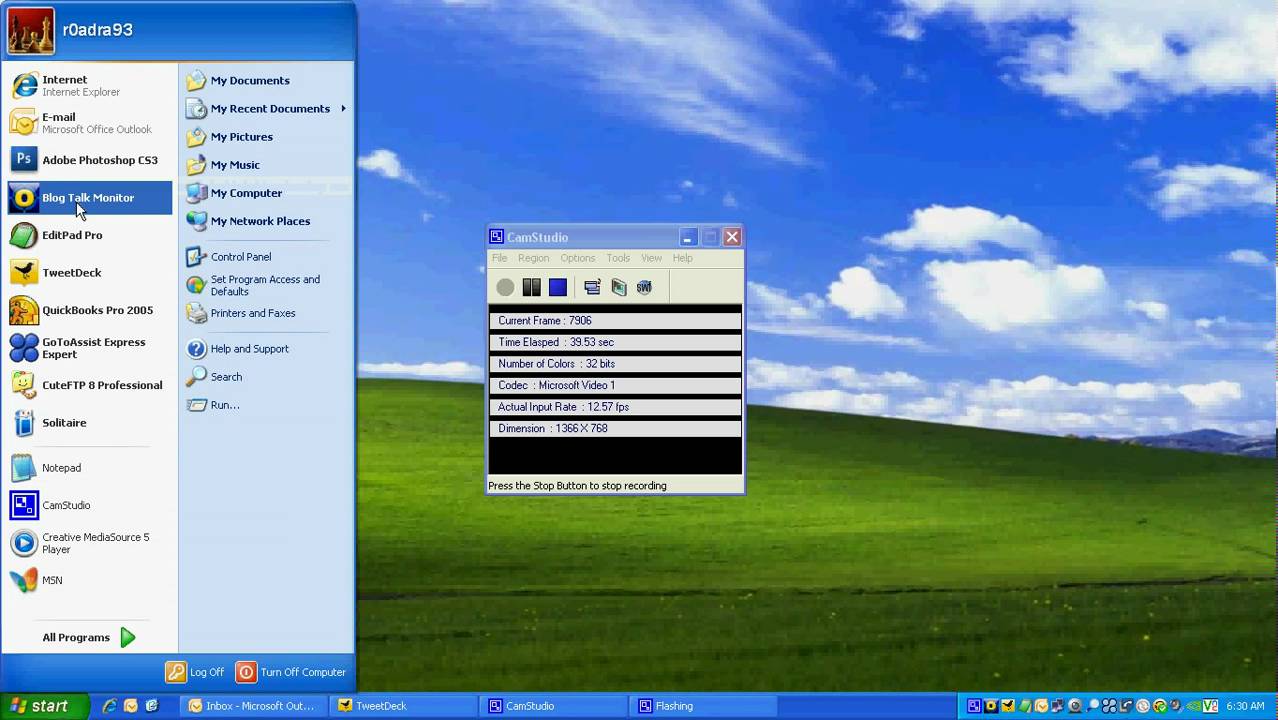Open the File menu in CamStudio

[x=499, y=258]
